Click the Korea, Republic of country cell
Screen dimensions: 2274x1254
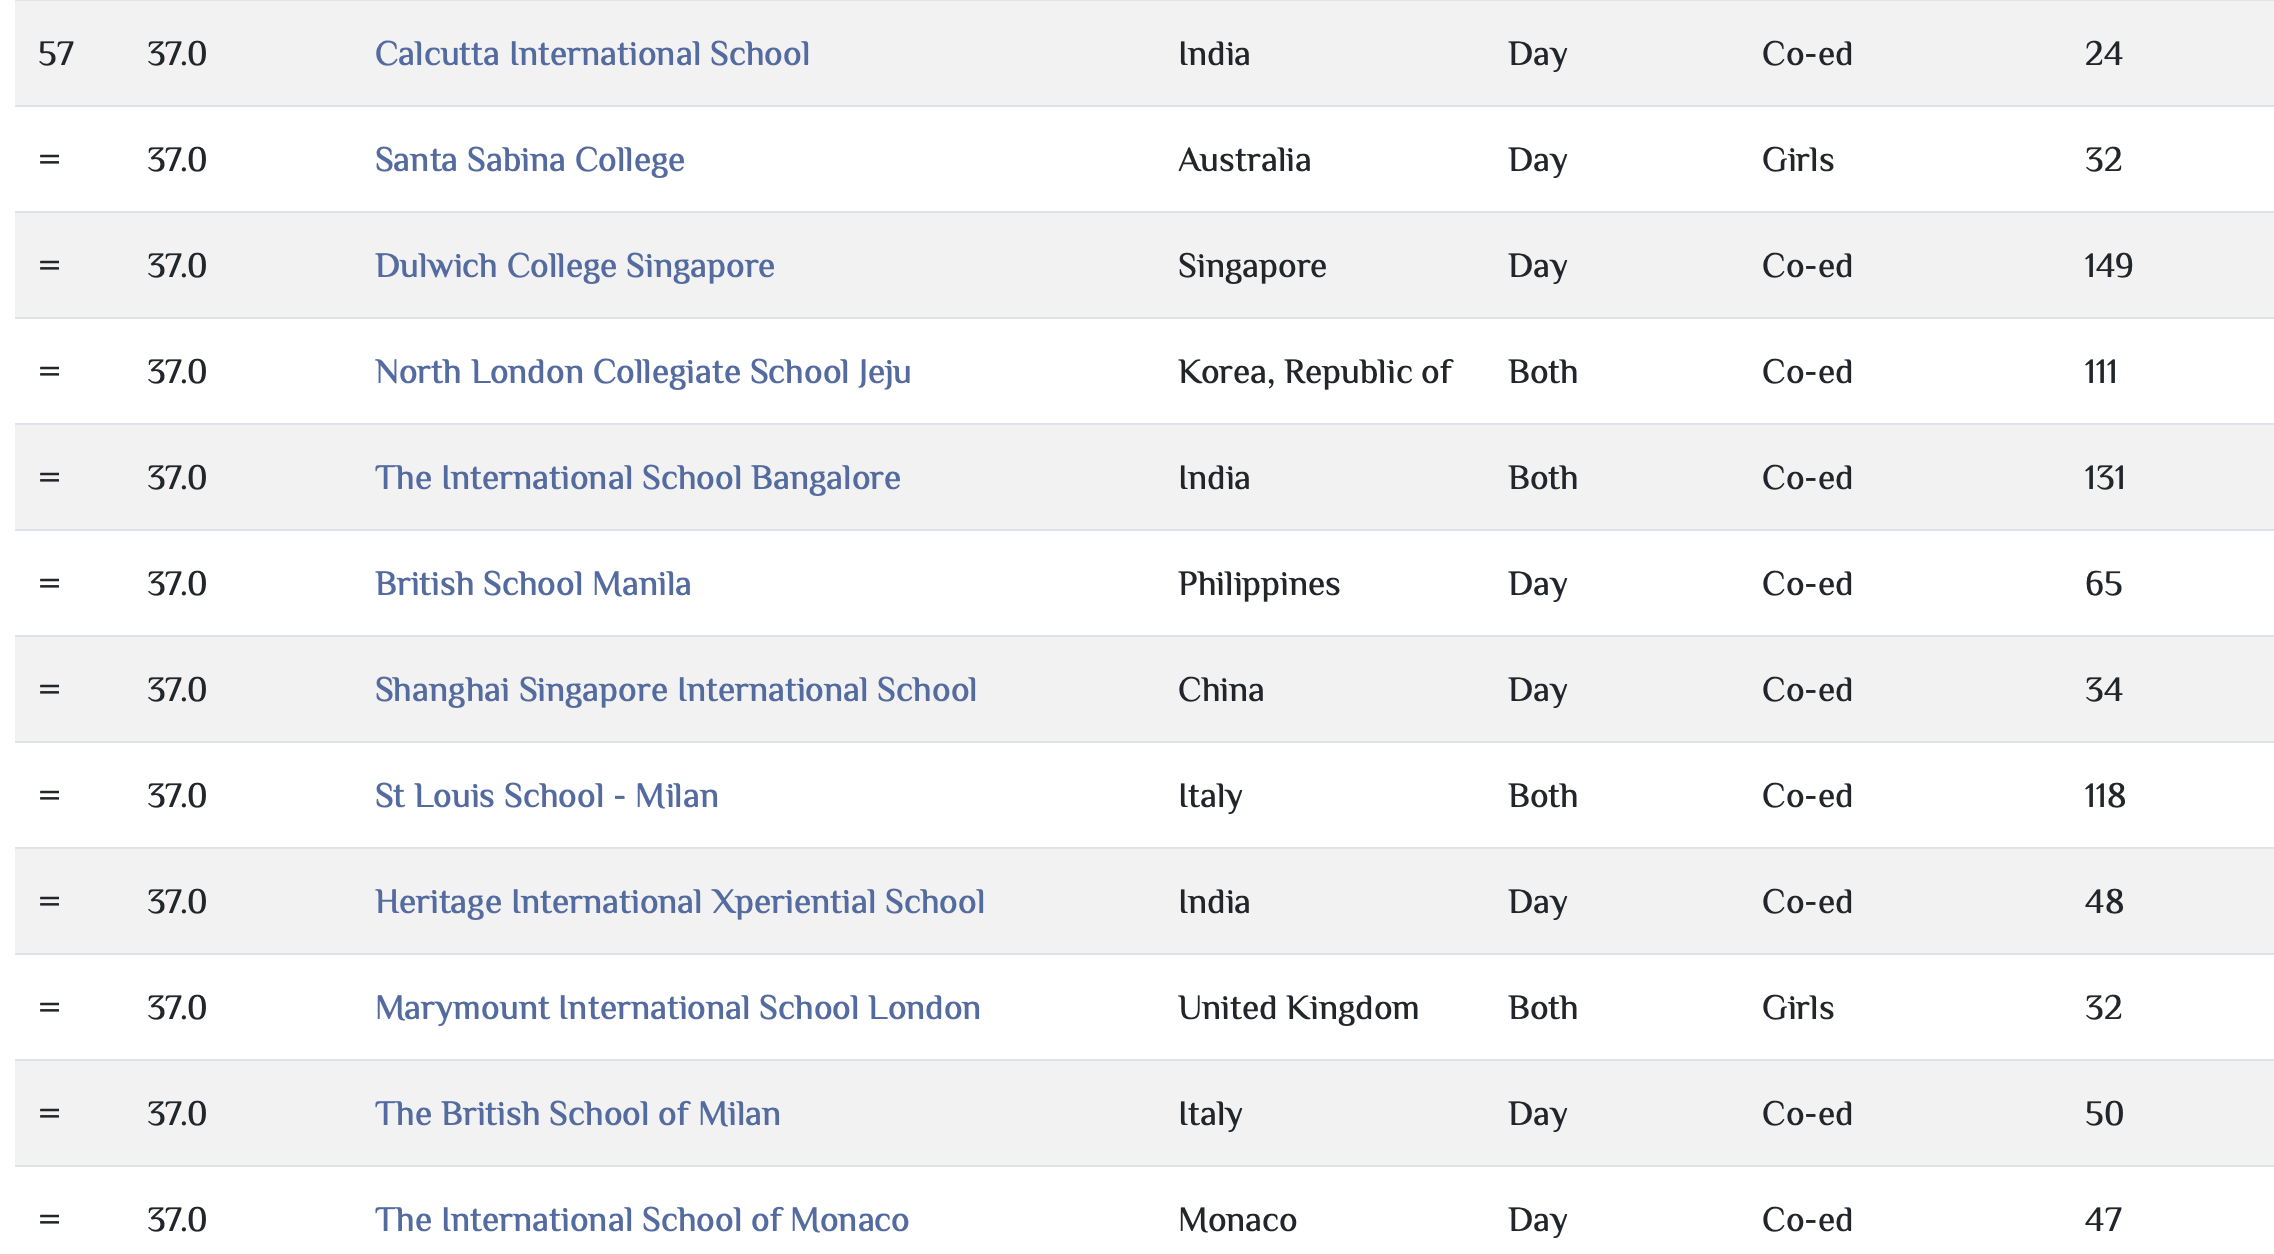[x=1314, y=372]
